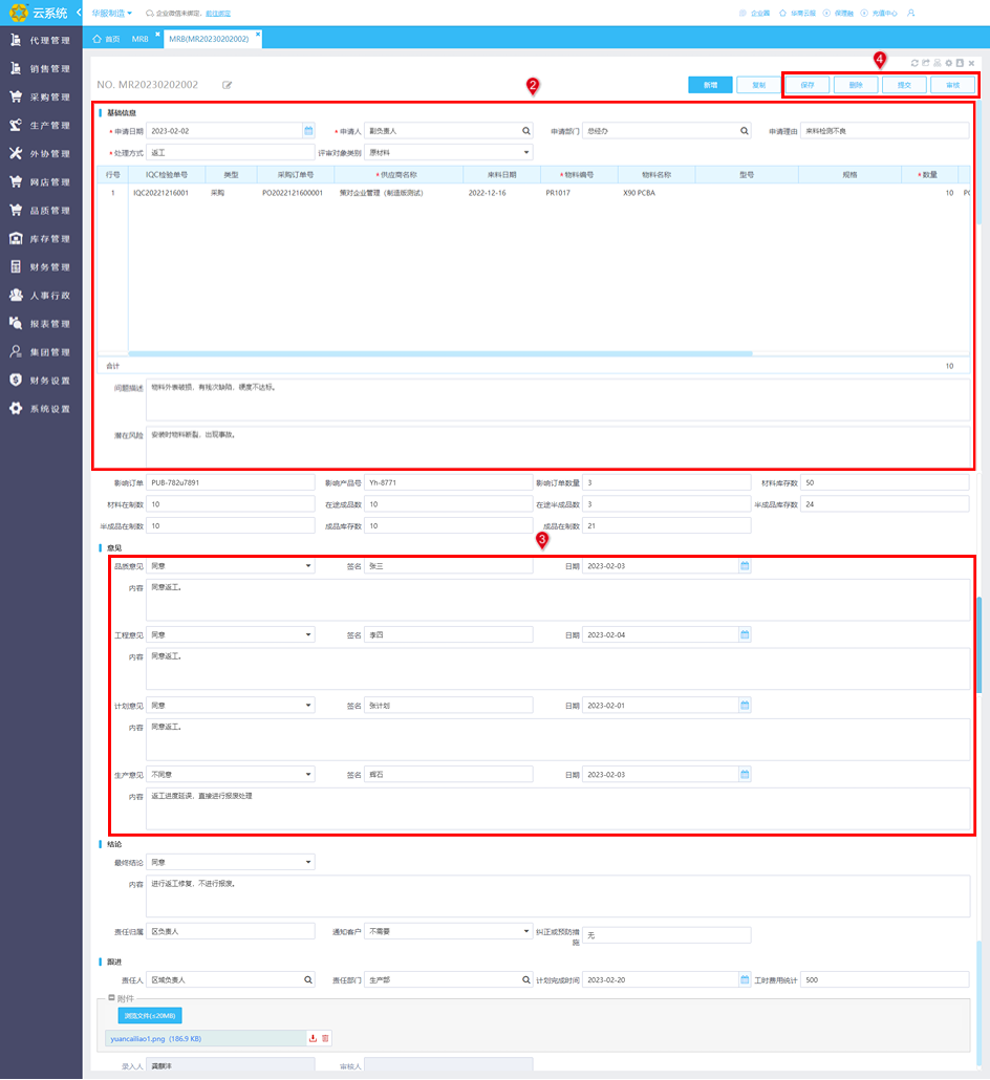The height and width of the screenshot is (1080, 990).
Task: Click the search icon in 申请部门 field
Action: coord(744,131)
